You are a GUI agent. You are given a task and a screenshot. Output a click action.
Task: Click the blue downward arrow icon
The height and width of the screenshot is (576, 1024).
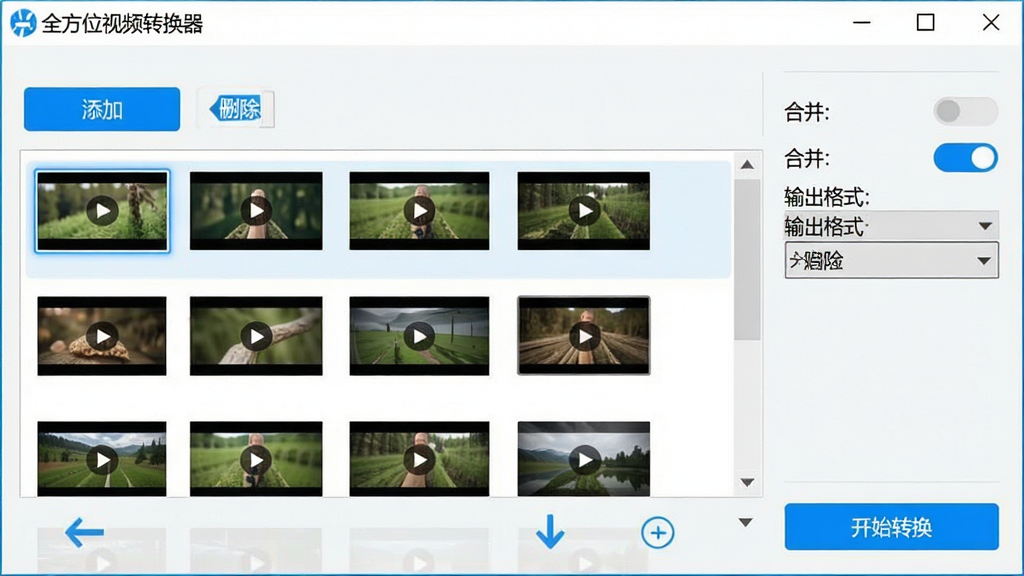pyautogui.click(x=550, y=532)
